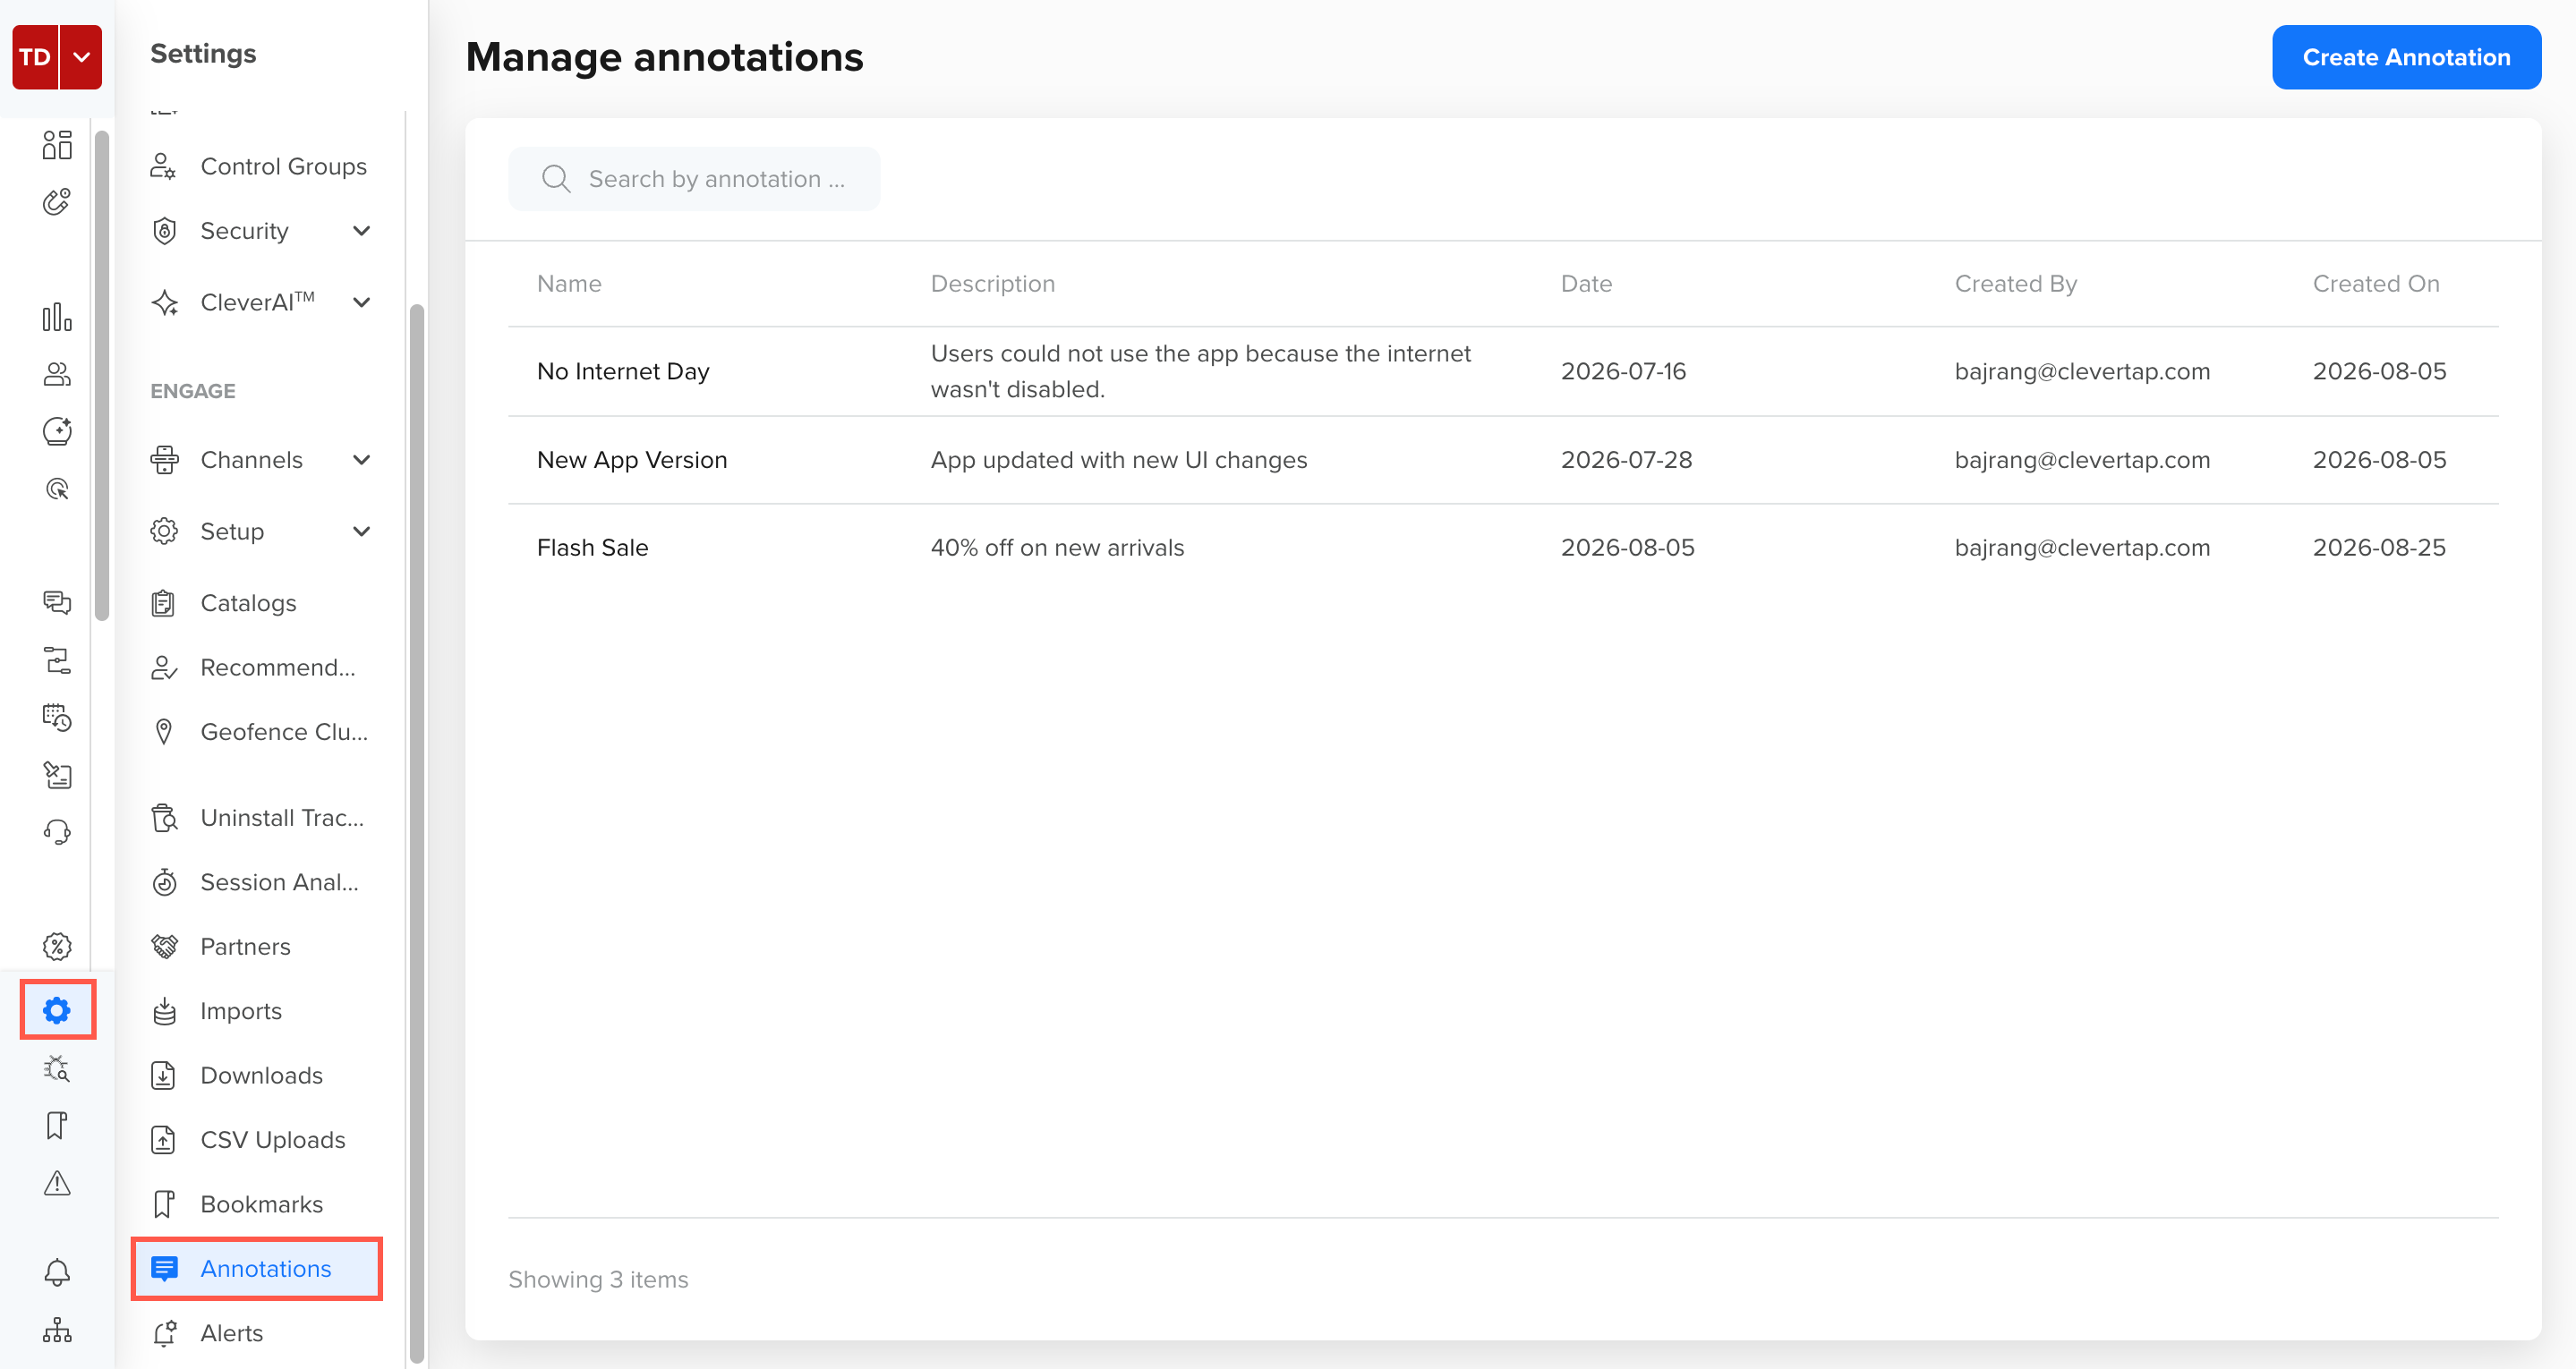Click the bug search debug icon
Viewport: 2576px width, 1369px height.
tap(57, 1068)
